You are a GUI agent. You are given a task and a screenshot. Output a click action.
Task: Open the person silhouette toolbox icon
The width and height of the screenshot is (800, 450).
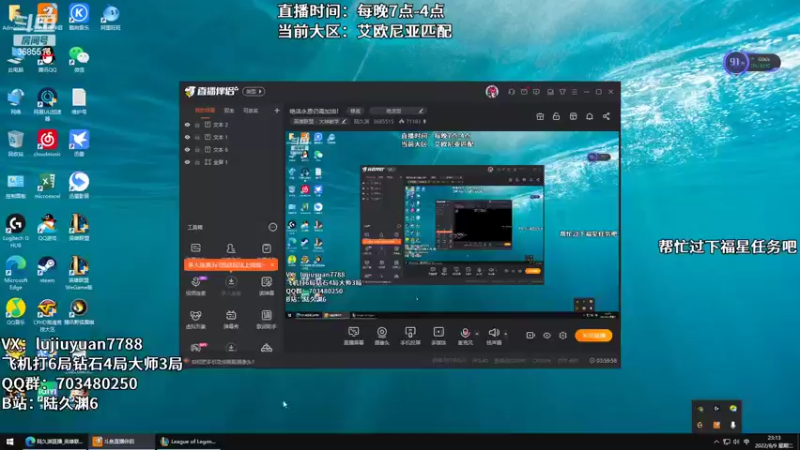pos(231,248)
